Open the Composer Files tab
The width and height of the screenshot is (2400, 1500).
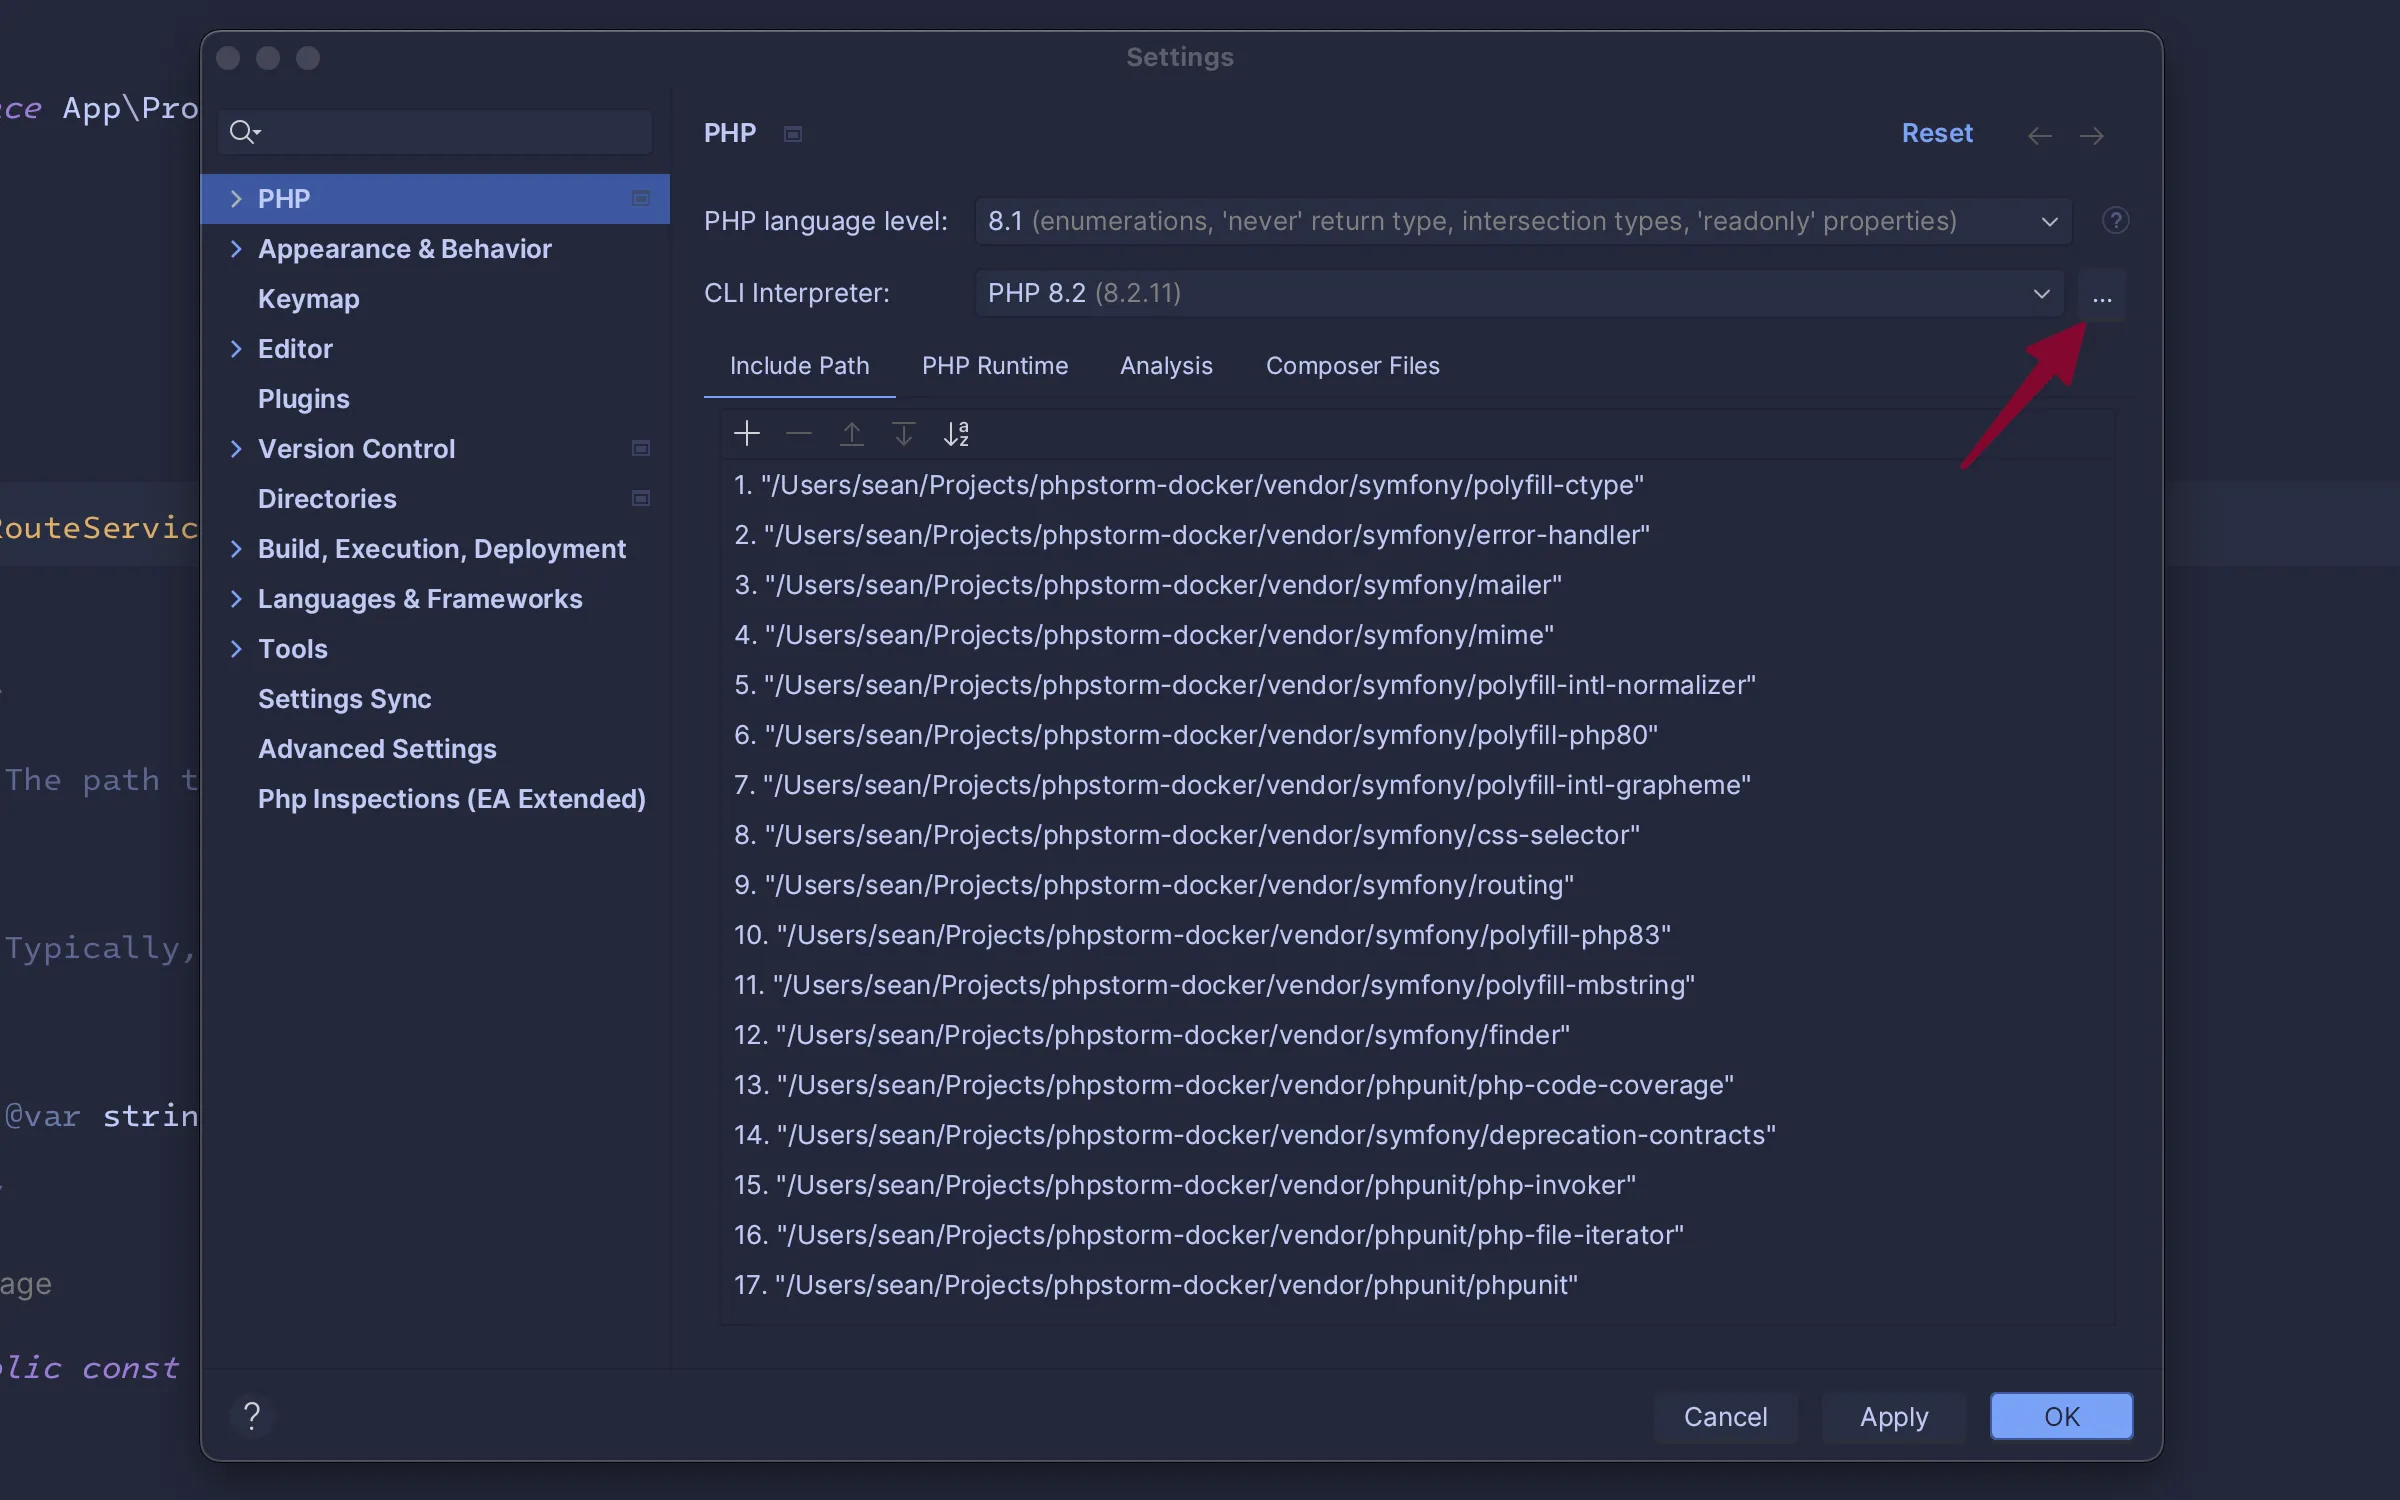click(x=1352, y=366)
